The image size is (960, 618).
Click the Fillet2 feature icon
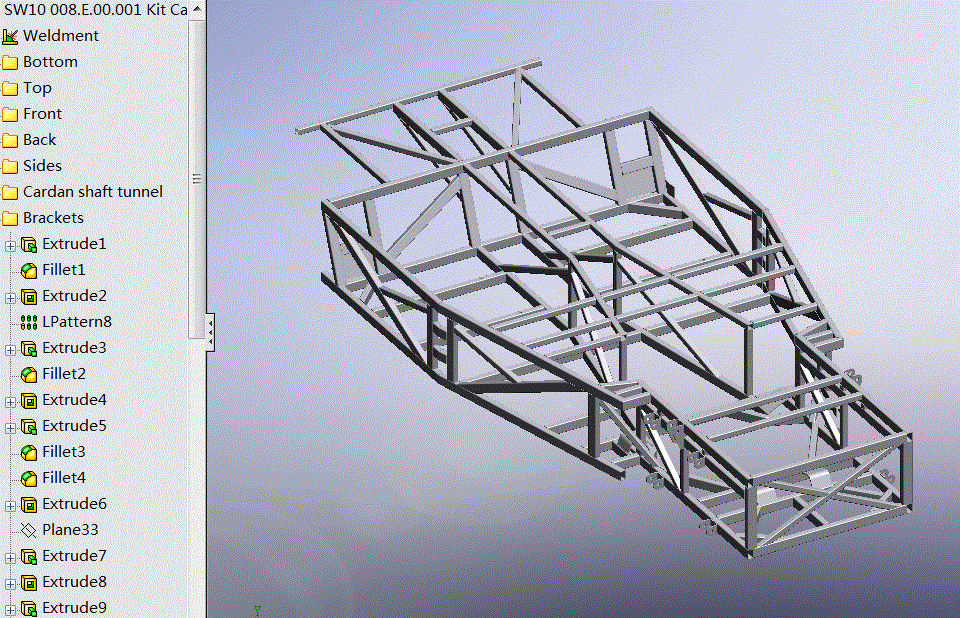(x=29, y=375)
